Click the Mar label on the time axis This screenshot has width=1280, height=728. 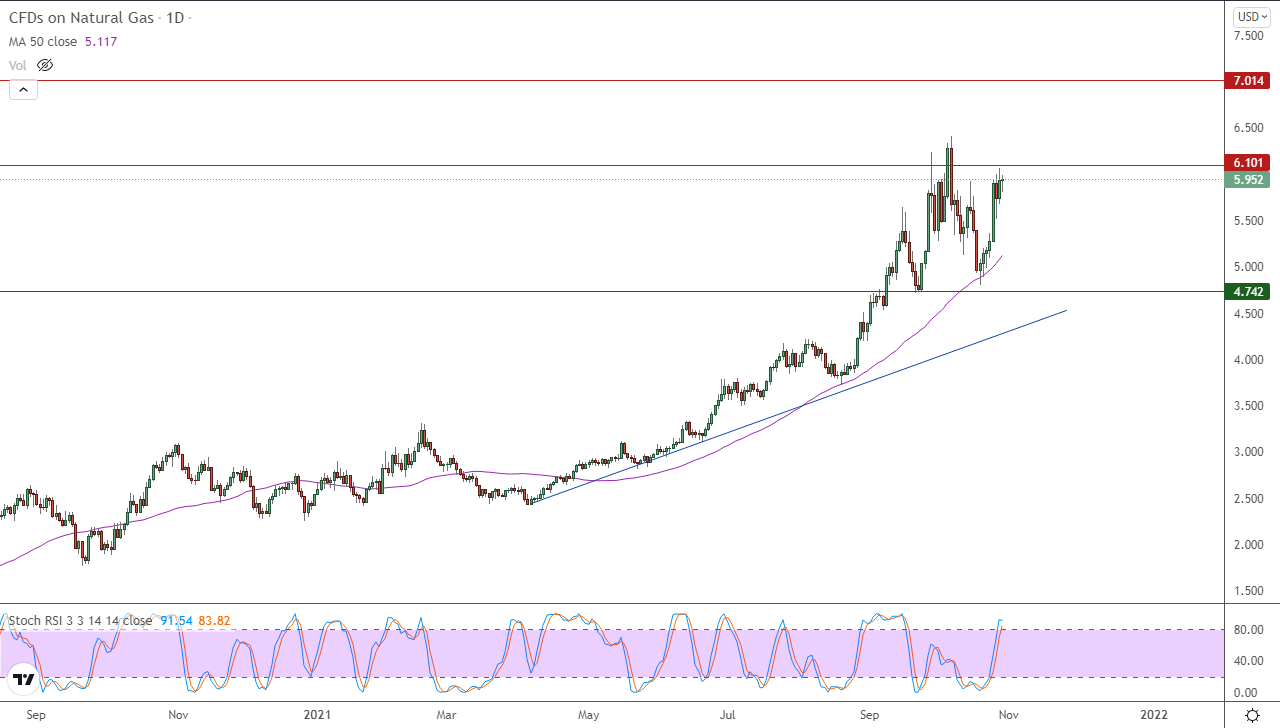tap(447, 715)
